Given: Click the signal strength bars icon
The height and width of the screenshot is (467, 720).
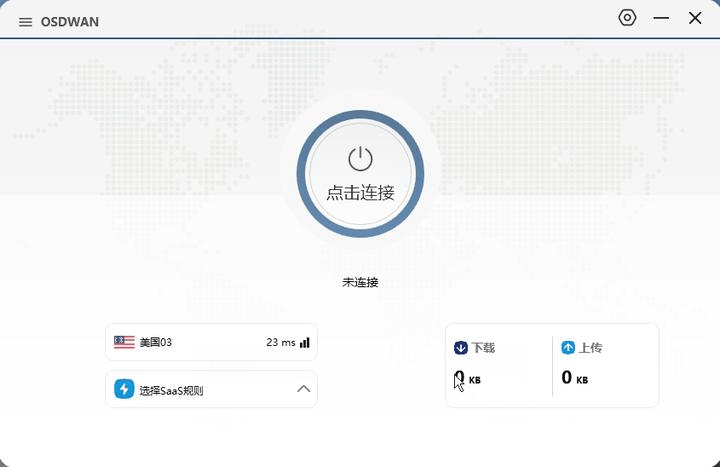Looking at the screenshot, I should (305, 342).
